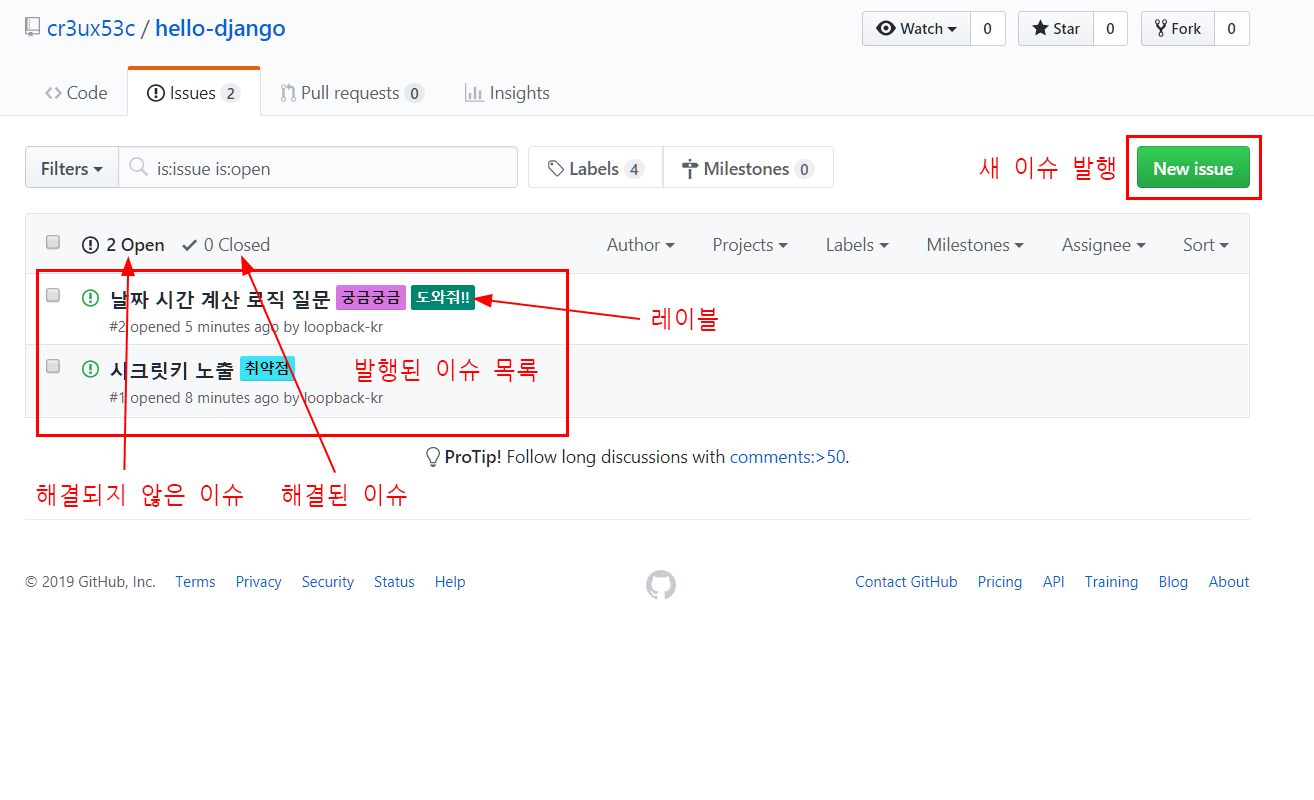Viewport: 1314px width, 800px height.
Task: Check the box for issue 시크릿키 노출
Action: 53,367
